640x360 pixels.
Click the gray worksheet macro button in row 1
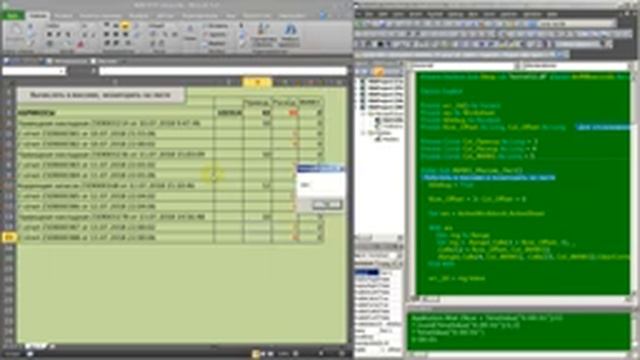(x=100, y=95)
